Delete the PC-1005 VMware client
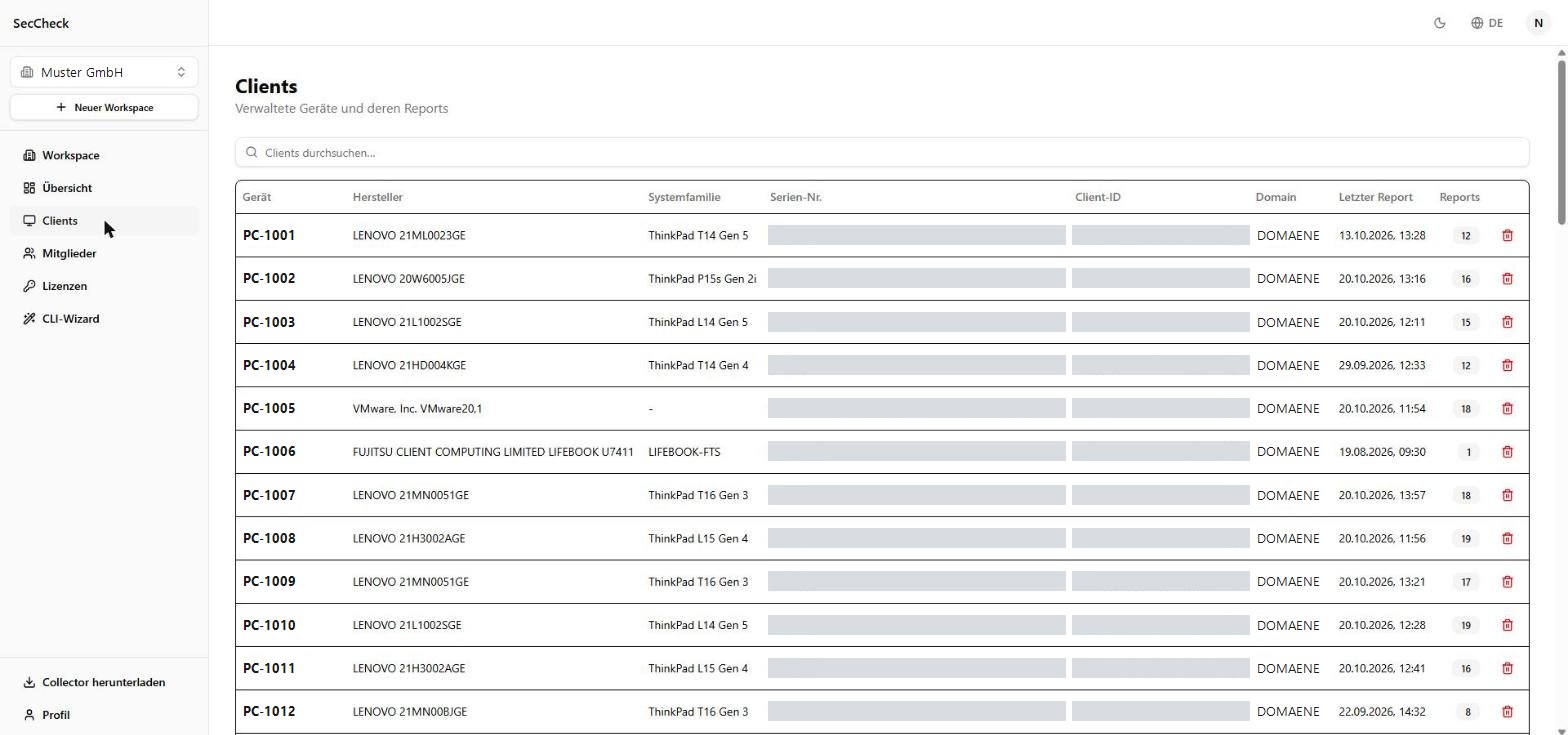Image resolution: width=1568 pixels, height=735 pixels. (1507, 408)
